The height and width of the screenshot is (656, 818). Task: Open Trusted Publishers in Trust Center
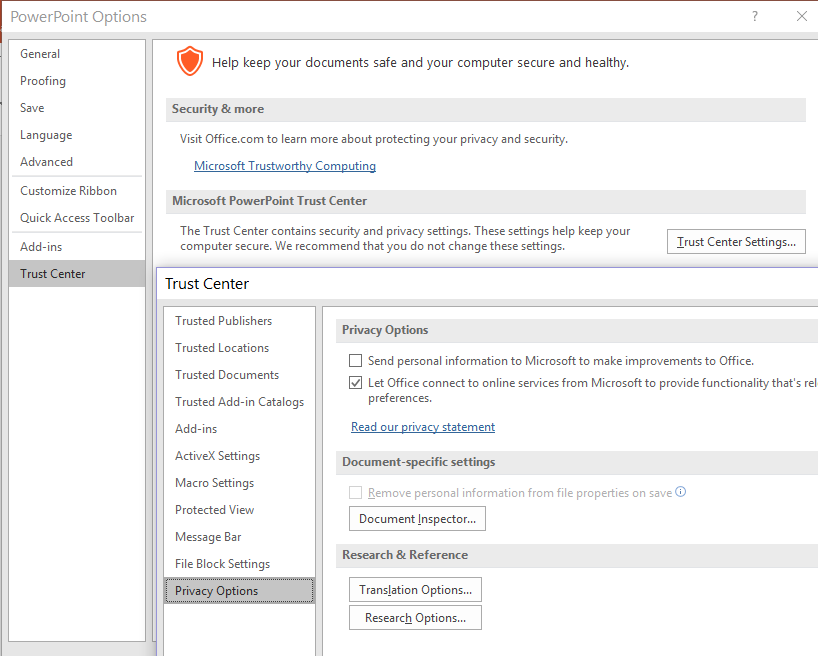coord(239,321)
